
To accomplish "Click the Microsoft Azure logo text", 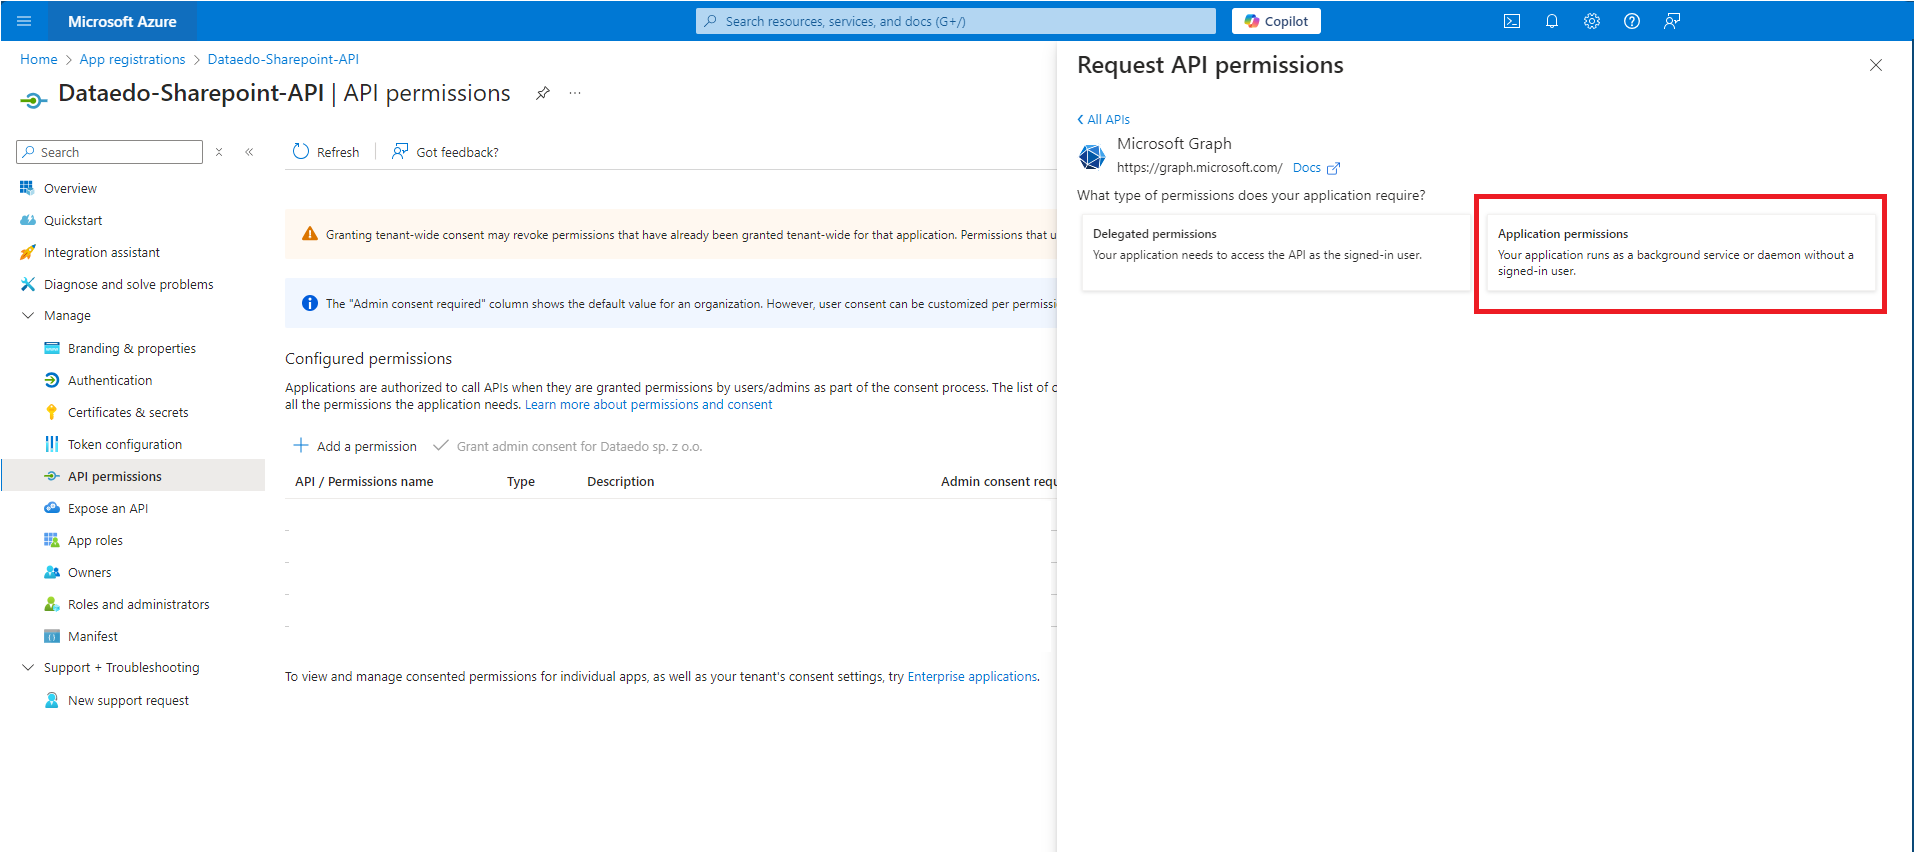I will [122, 21].
